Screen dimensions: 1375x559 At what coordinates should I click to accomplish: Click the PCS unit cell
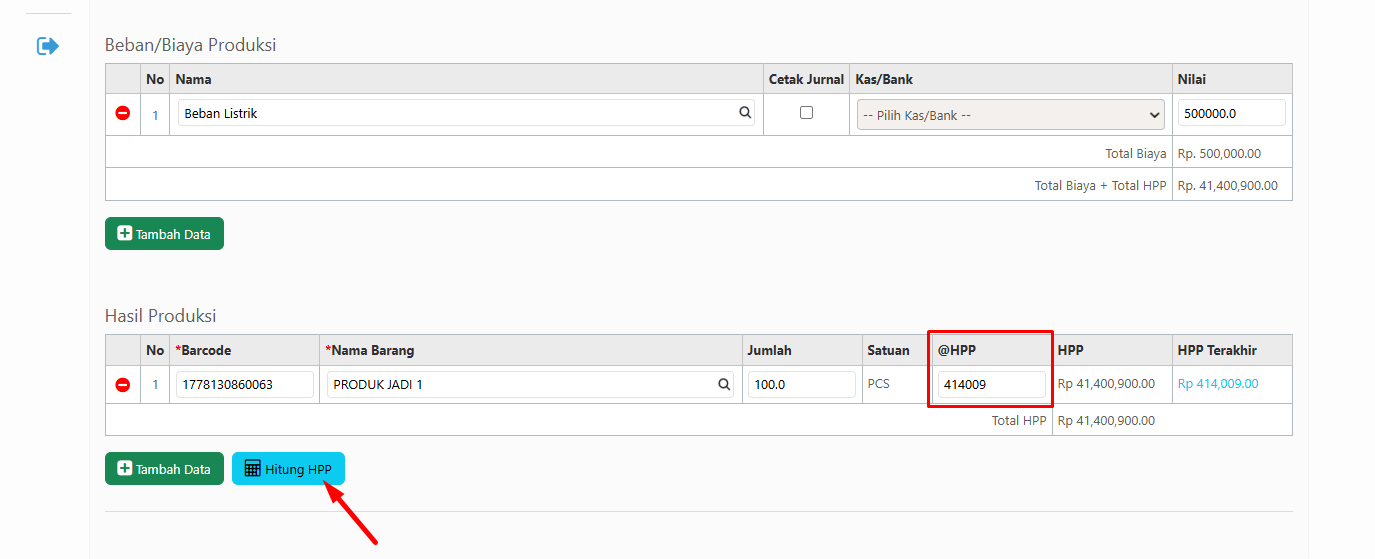(x=879, y=384)
